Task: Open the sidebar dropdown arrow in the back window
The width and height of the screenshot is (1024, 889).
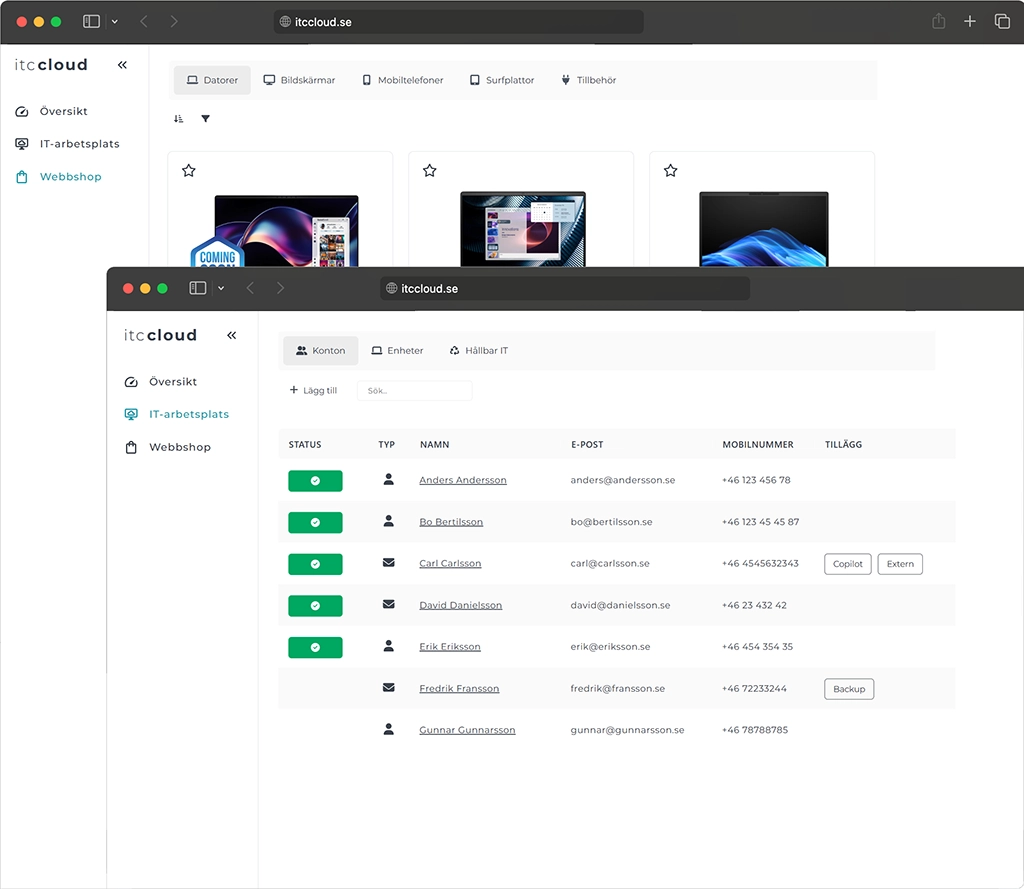Action: pyautogui.click(x=114, y=21)
